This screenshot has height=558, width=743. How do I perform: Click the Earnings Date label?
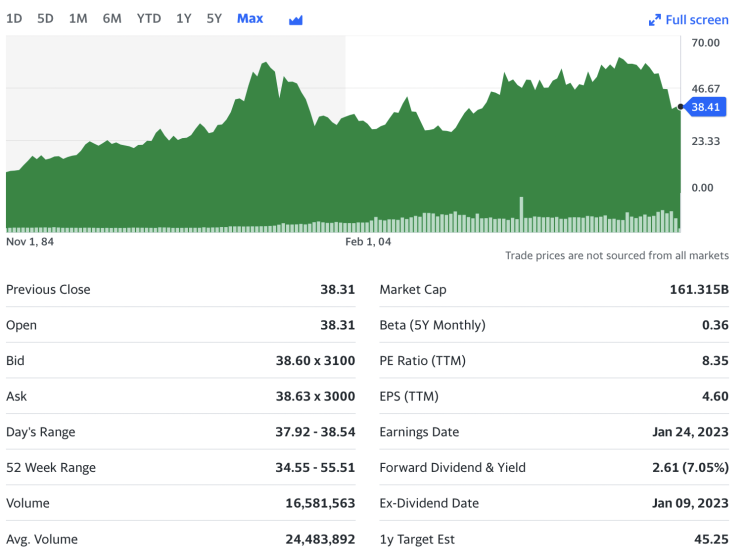pos(419,432)
